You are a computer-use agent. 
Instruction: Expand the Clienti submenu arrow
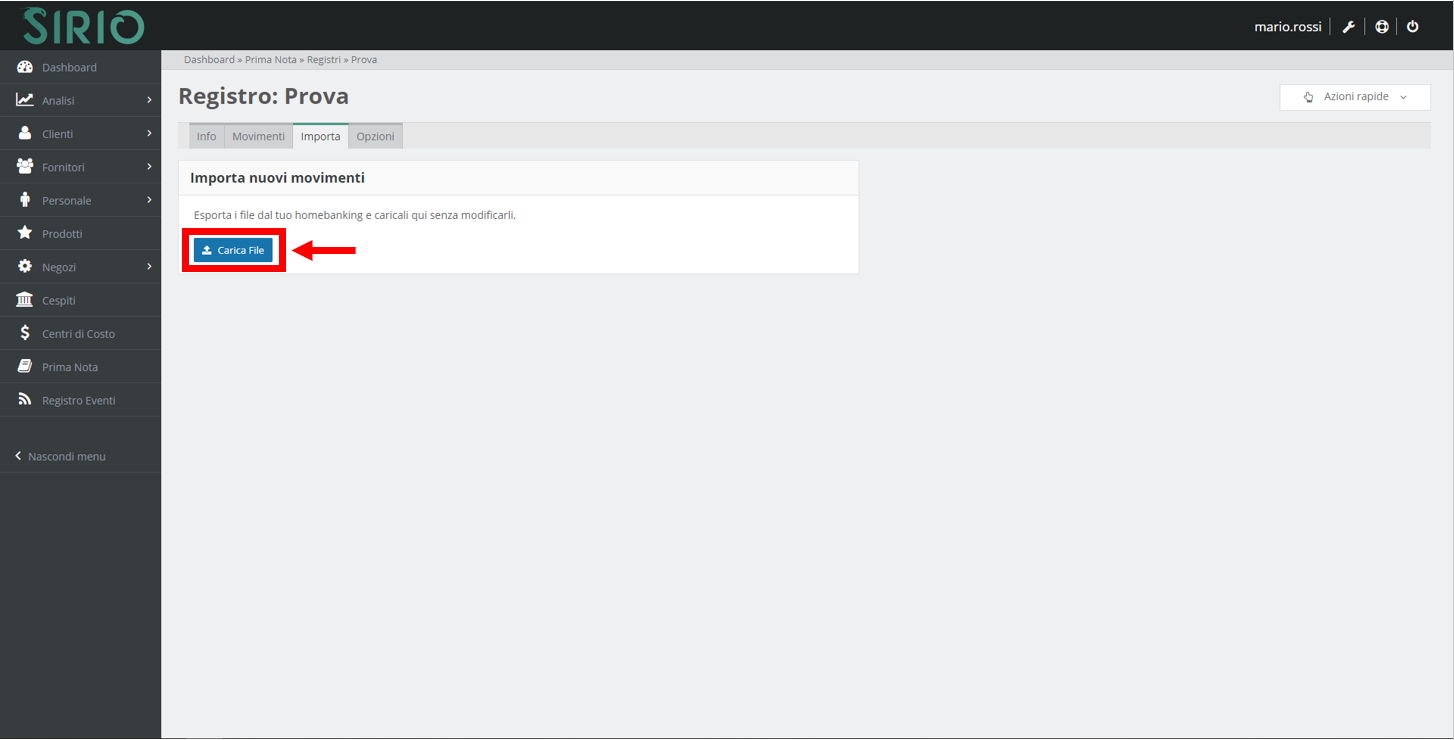click(149, 133)
